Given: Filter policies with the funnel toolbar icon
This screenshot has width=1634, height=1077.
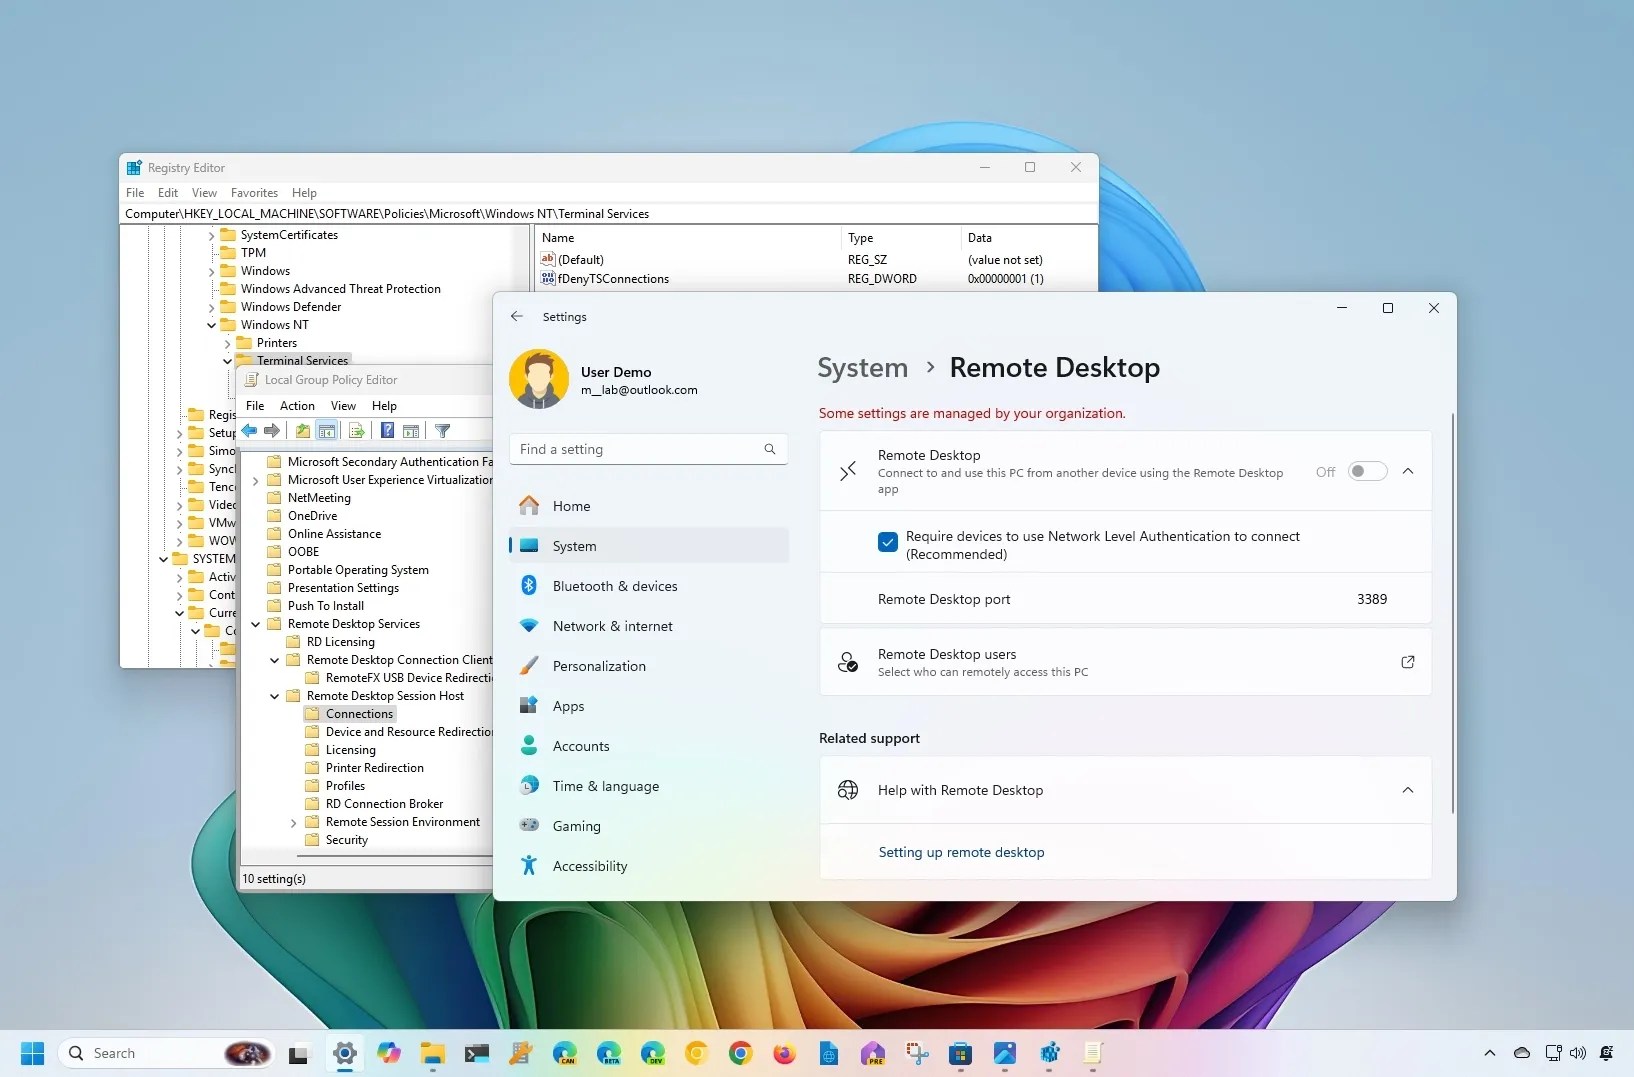Looking at the screenshot, I should click(443, 430).
